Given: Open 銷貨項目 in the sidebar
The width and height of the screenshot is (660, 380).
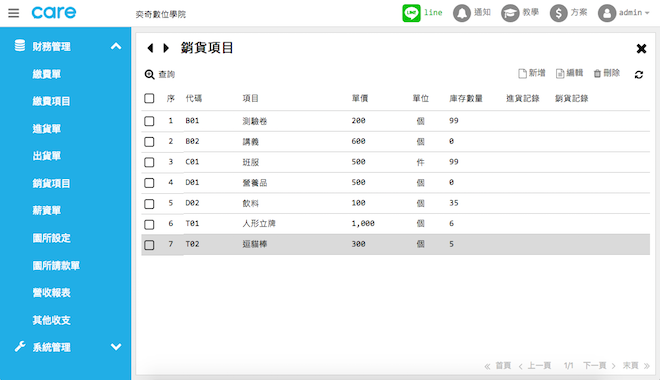Looking at the screenshot, I should click(x=51, y=183).
